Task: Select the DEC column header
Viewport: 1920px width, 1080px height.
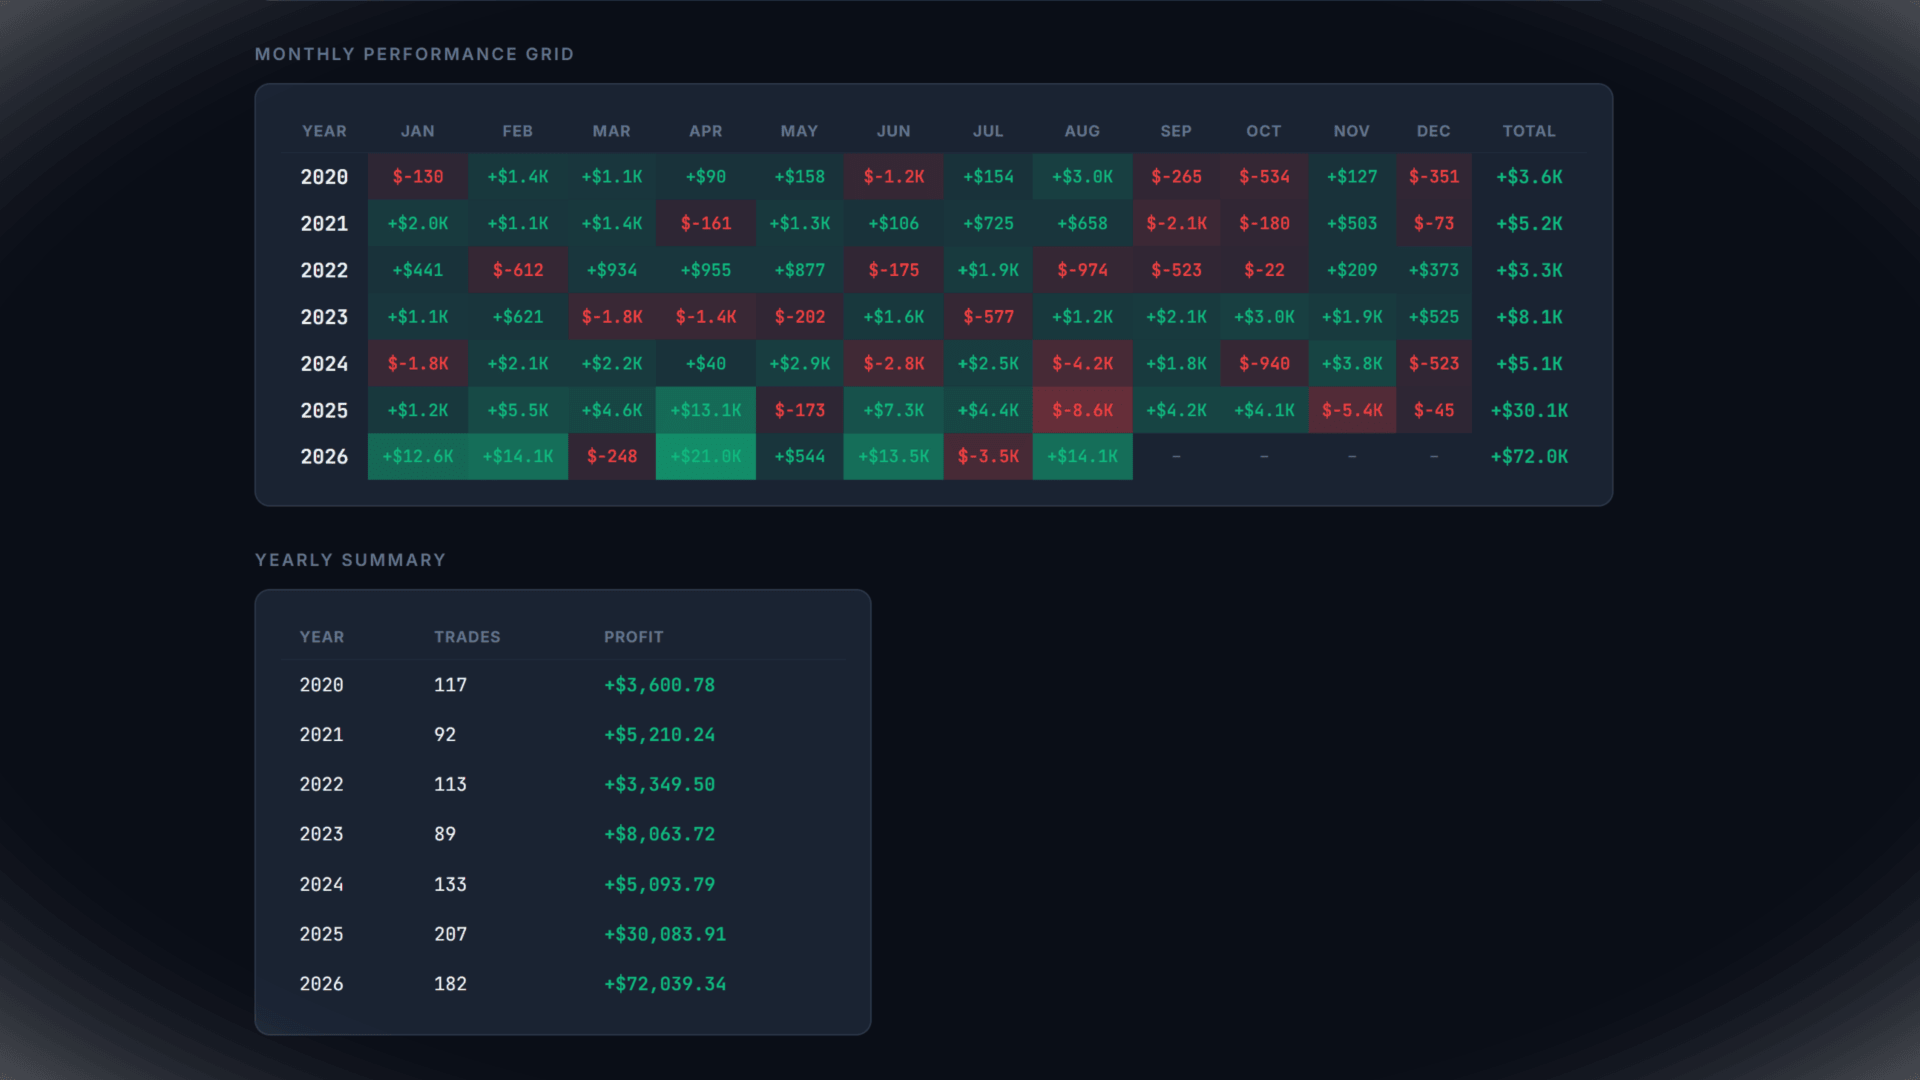Action: [x=1434, y=131]
